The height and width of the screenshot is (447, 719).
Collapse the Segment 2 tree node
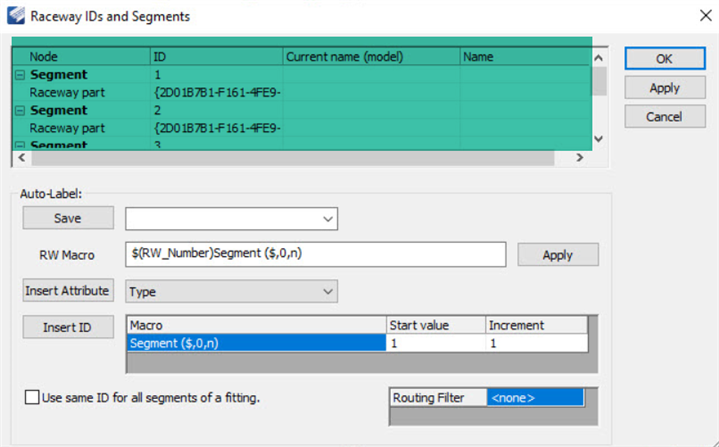[x=20, y=110]
